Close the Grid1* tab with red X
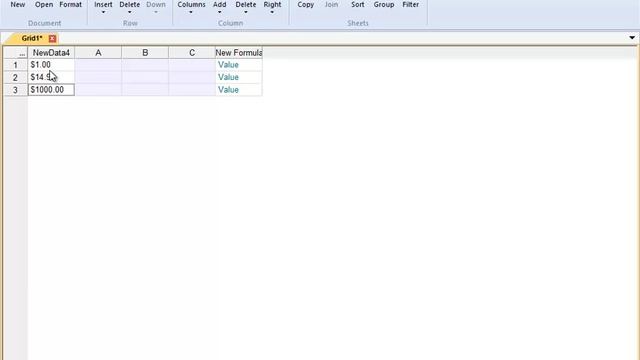 [x=52, y=38]
